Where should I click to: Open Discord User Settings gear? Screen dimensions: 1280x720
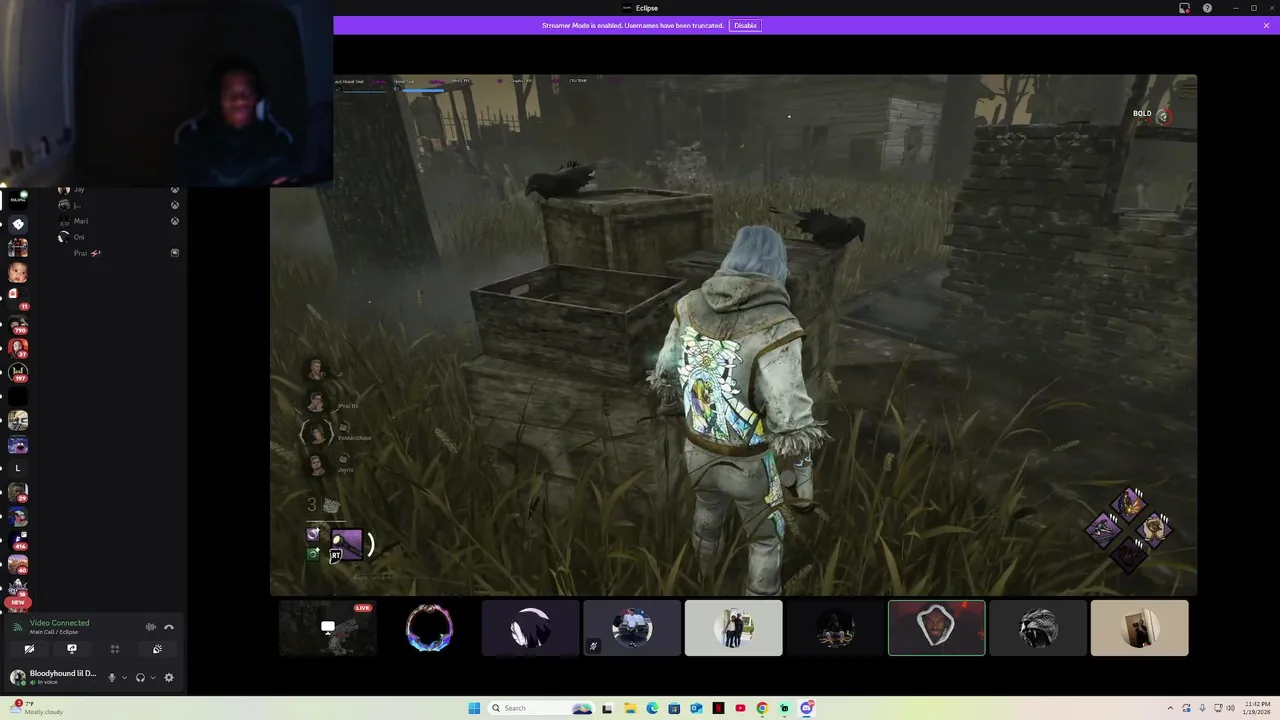click(169, 678)
